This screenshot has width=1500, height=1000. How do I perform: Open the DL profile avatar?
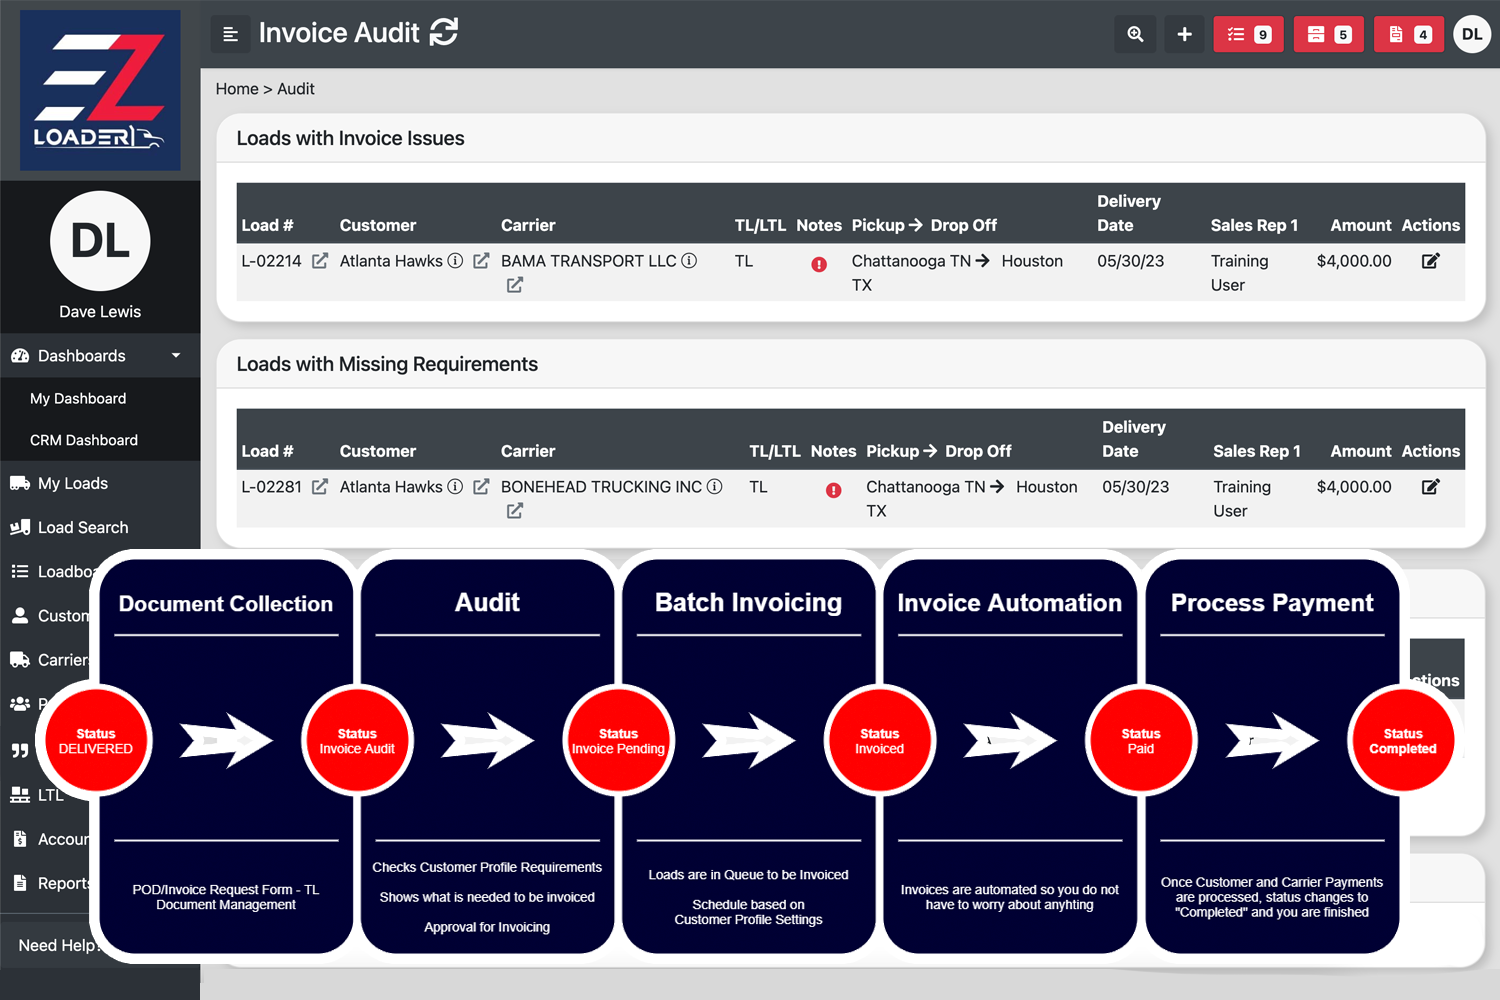pos(1471,33)
